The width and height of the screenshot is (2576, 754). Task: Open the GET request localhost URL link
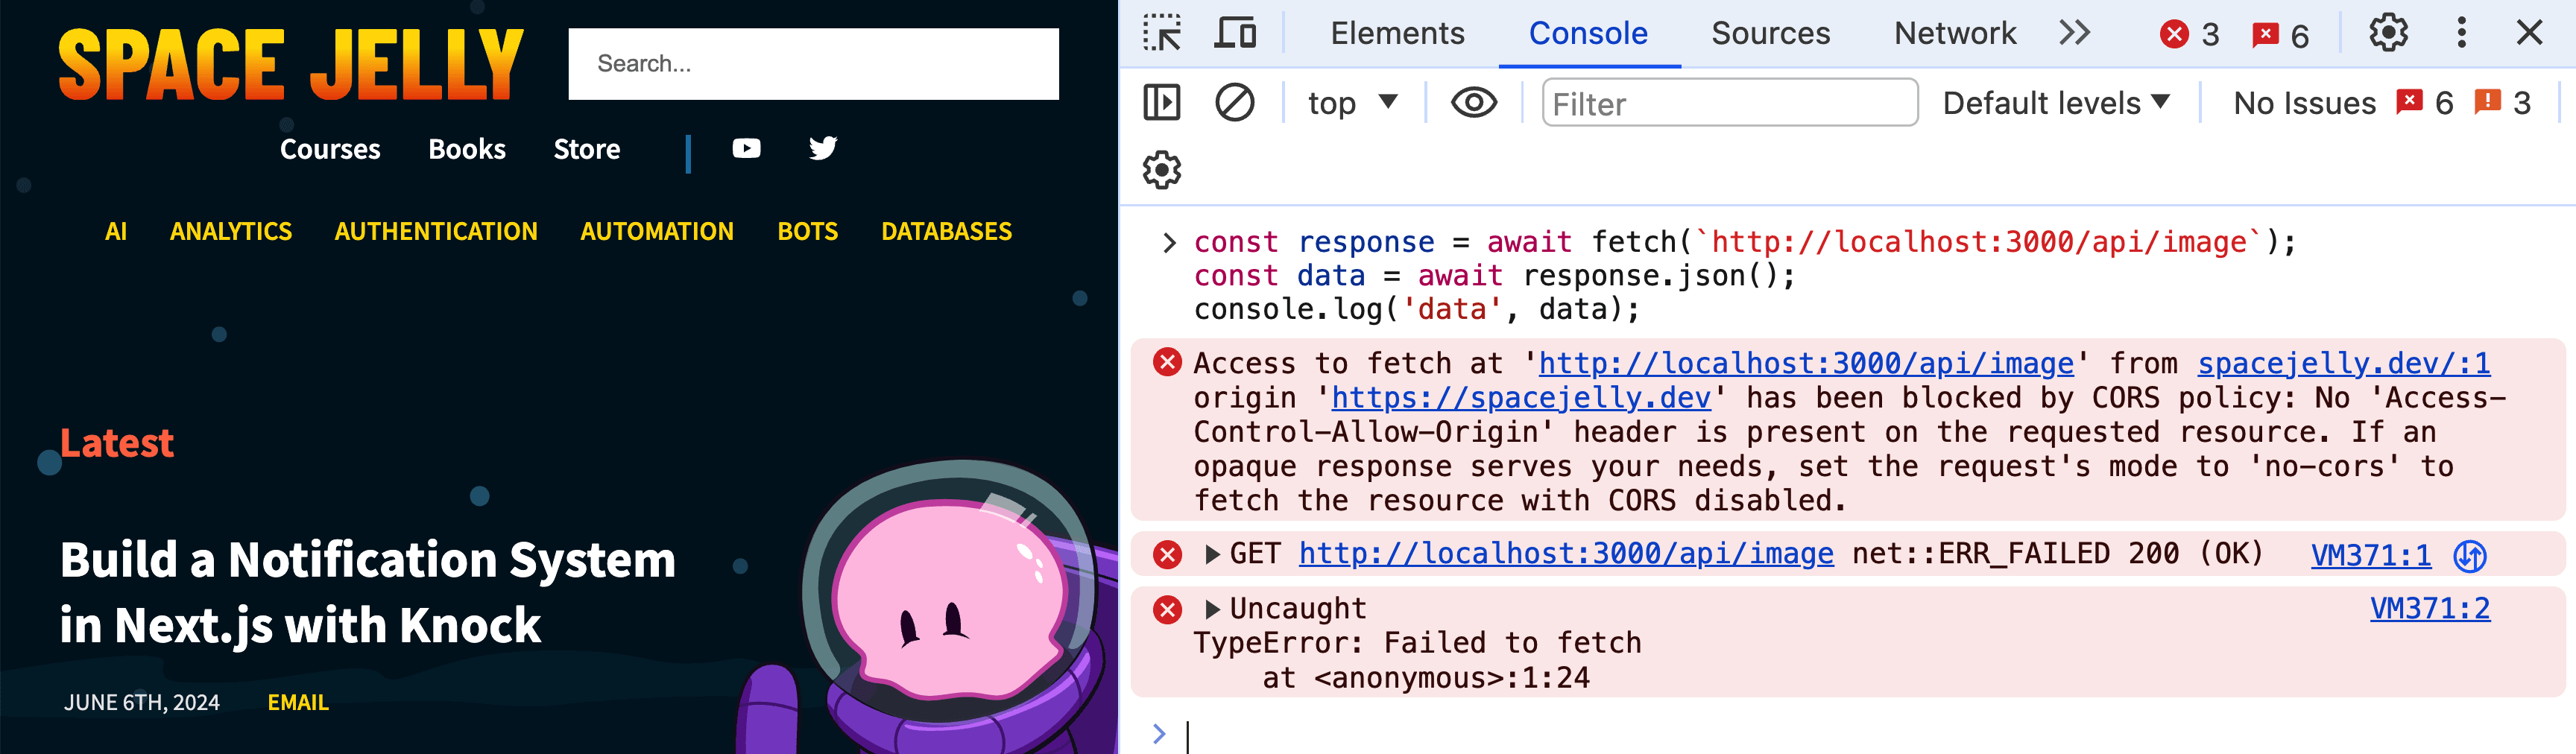[1566, 553]
